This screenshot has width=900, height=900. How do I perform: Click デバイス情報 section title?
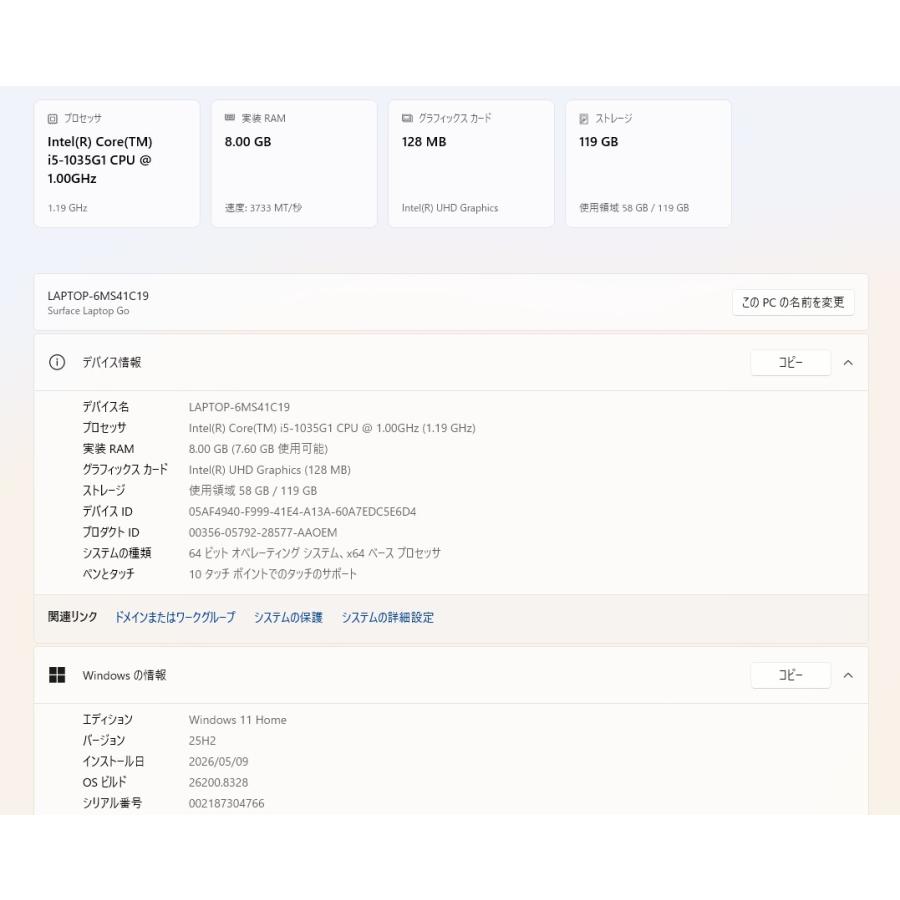112,362
